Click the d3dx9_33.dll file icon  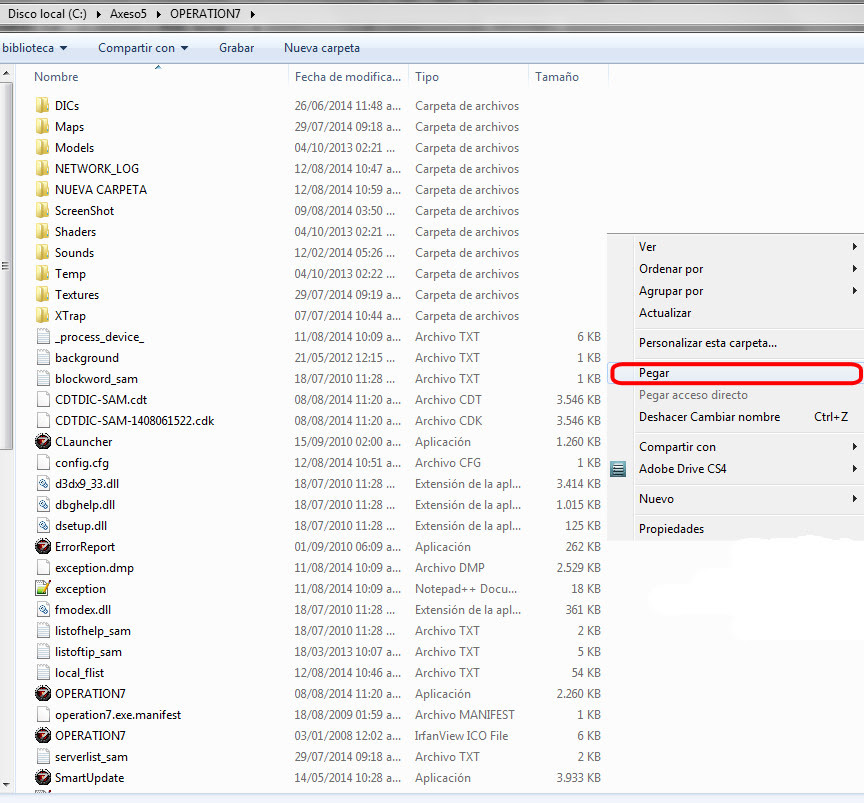(43, 483)
